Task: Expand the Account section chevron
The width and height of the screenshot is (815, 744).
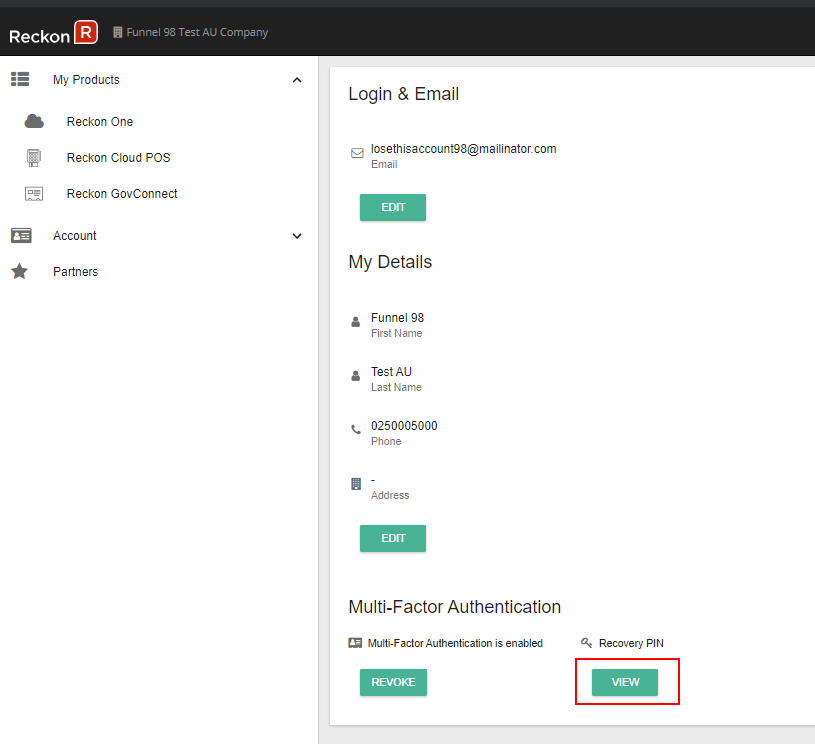Action: click(x=297, y=236)
